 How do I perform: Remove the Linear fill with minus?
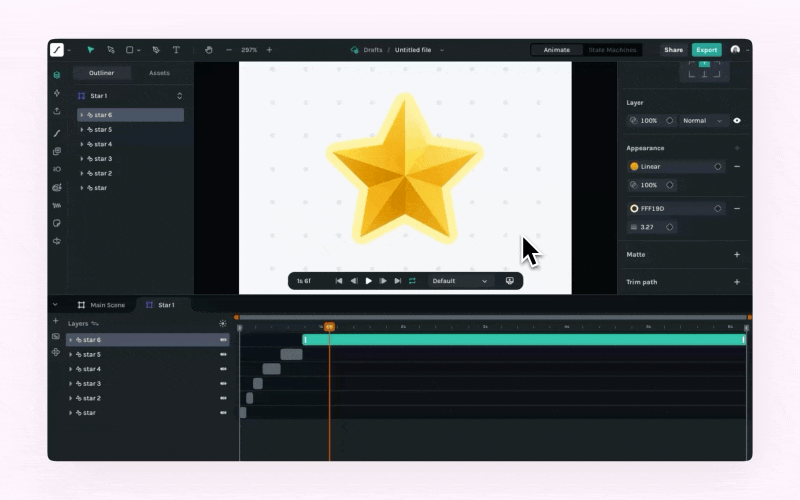[x=737, y=167]
